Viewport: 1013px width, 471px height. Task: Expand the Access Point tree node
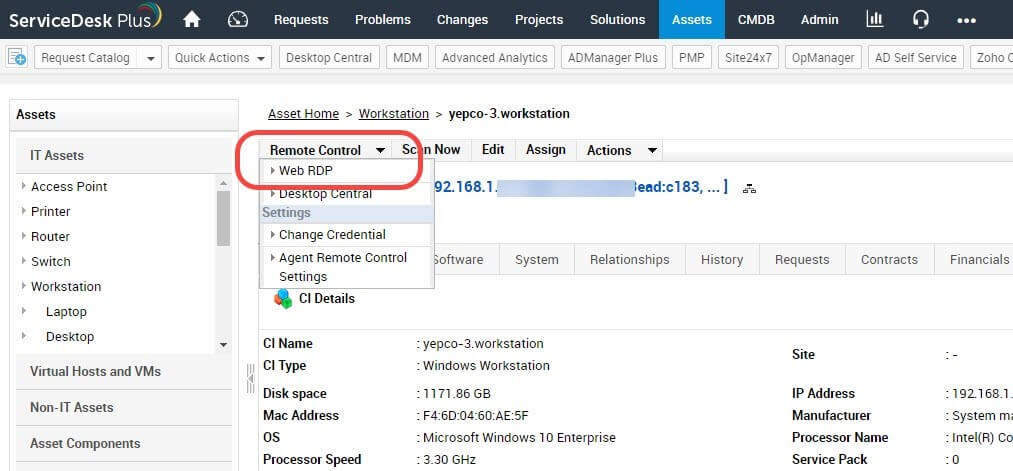24,186
